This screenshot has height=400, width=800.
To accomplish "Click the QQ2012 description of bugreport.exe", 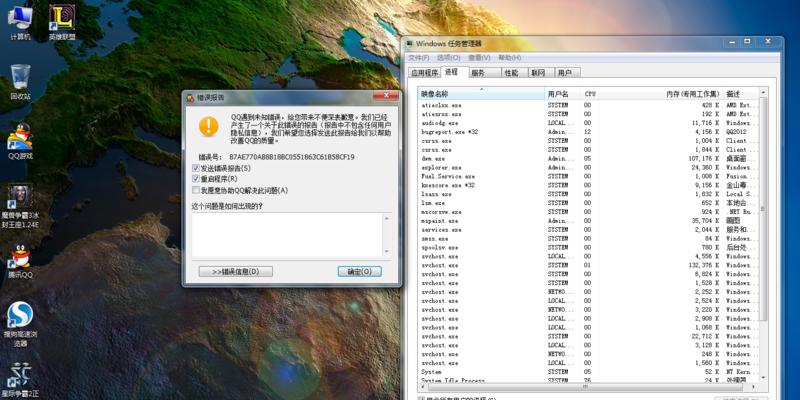I will tap(736, 132).
